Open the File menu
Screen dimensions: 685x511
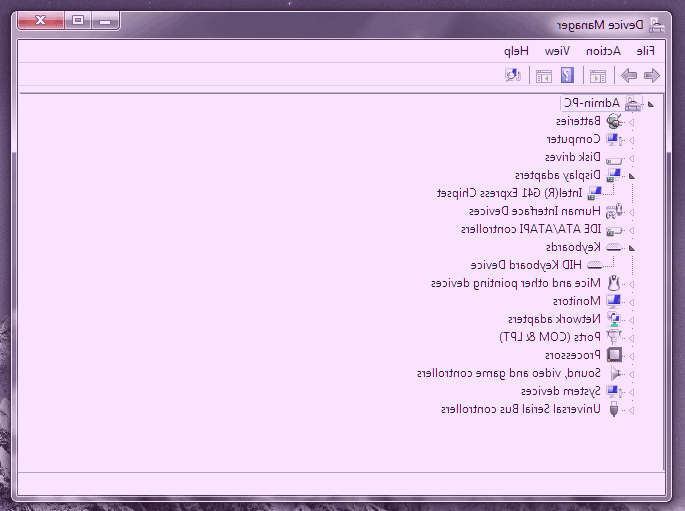point(645,51)
